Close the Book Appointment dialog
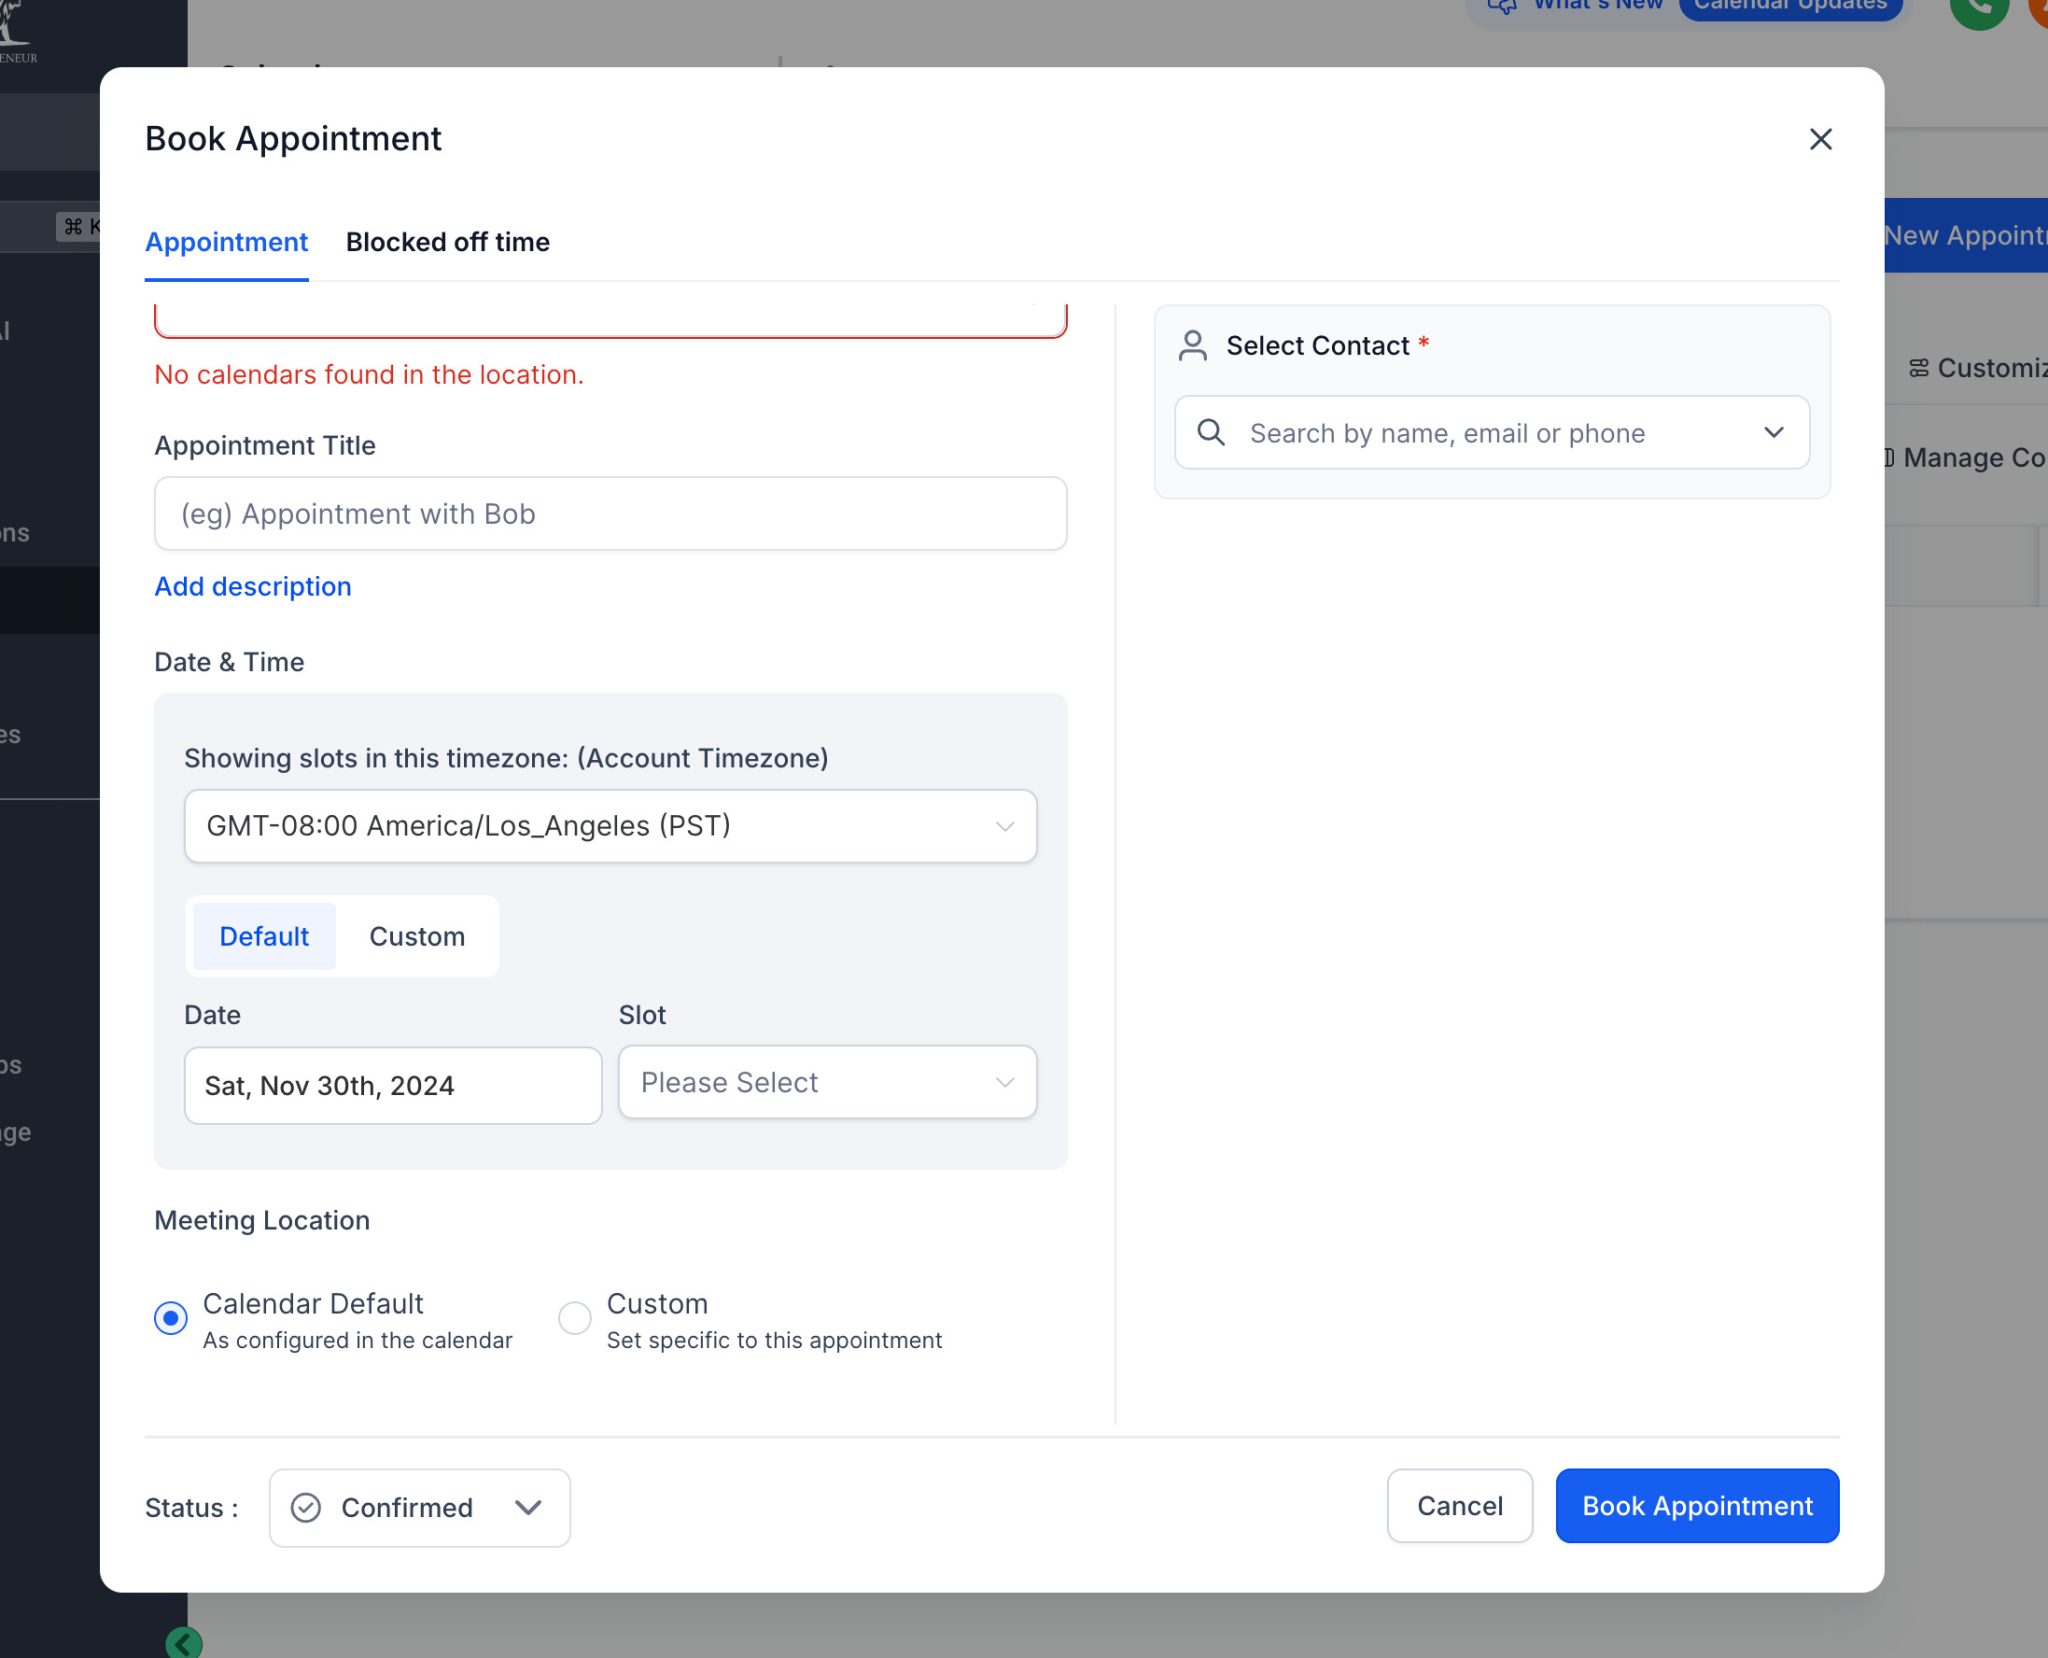2048x1658 pixels. [1821, 139]
